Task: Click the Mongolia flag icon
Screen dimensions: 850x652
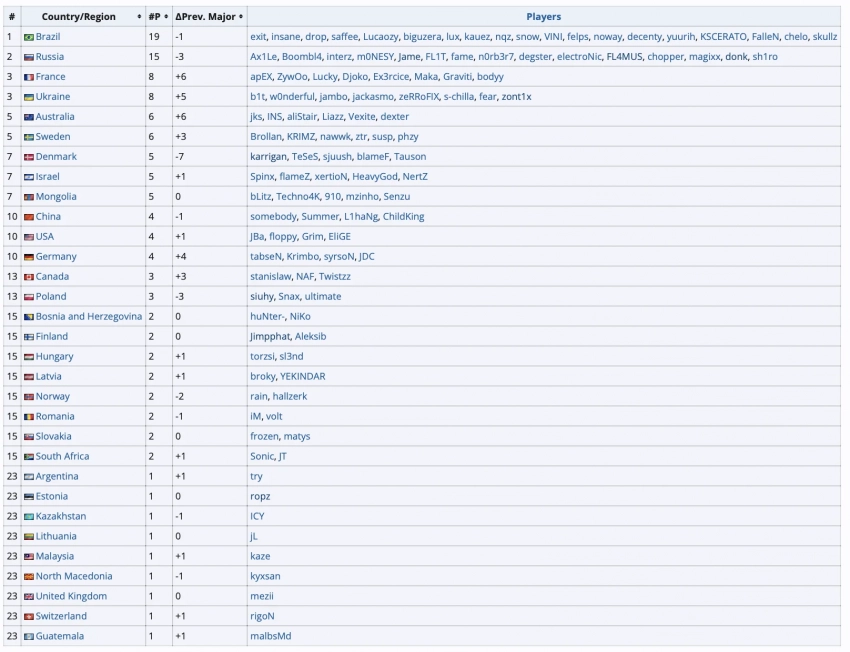Action: (x=29, y=197)
